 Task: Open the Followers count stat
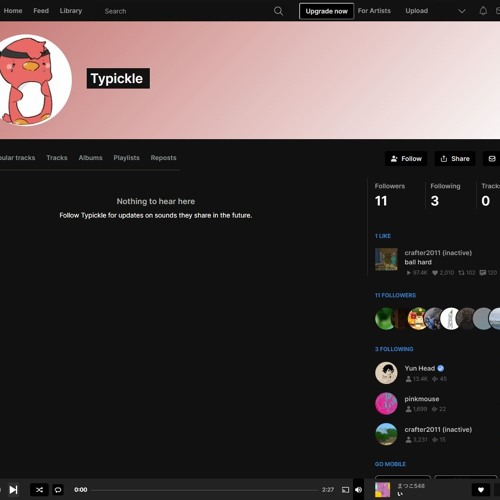390,196
